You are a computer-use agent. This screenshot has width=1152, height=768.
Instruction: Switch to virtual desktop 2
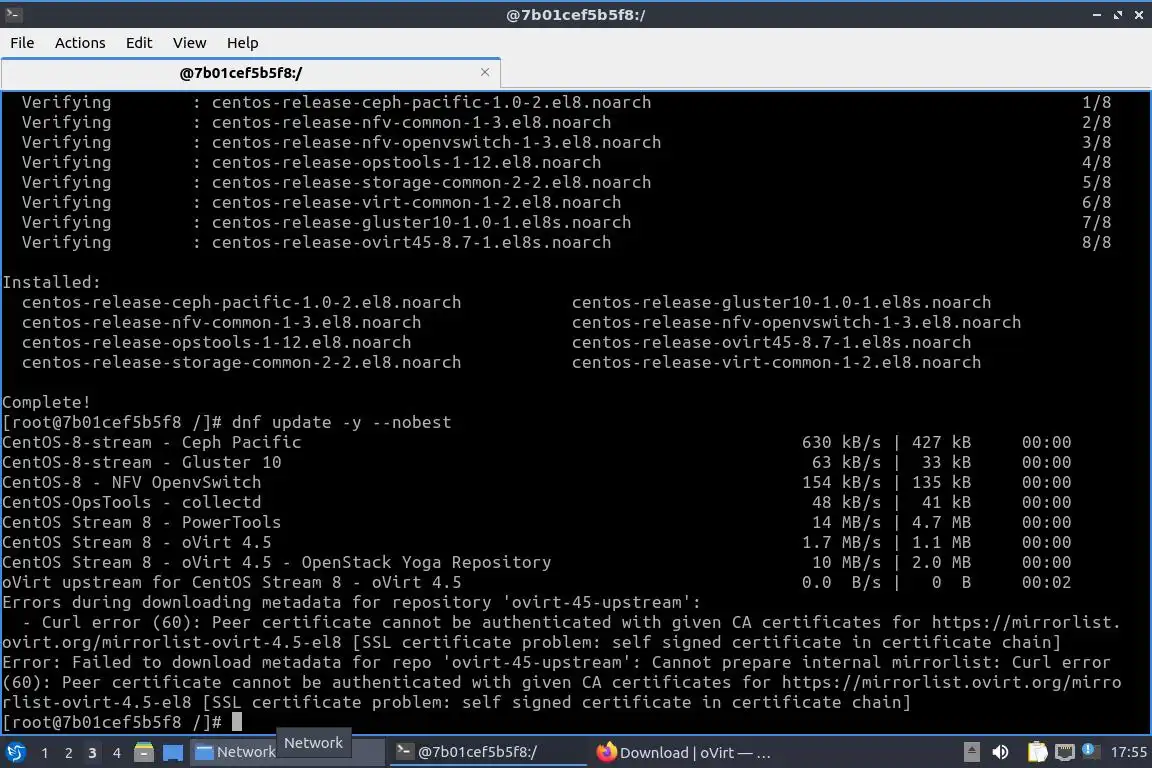(x=68, y=753)
